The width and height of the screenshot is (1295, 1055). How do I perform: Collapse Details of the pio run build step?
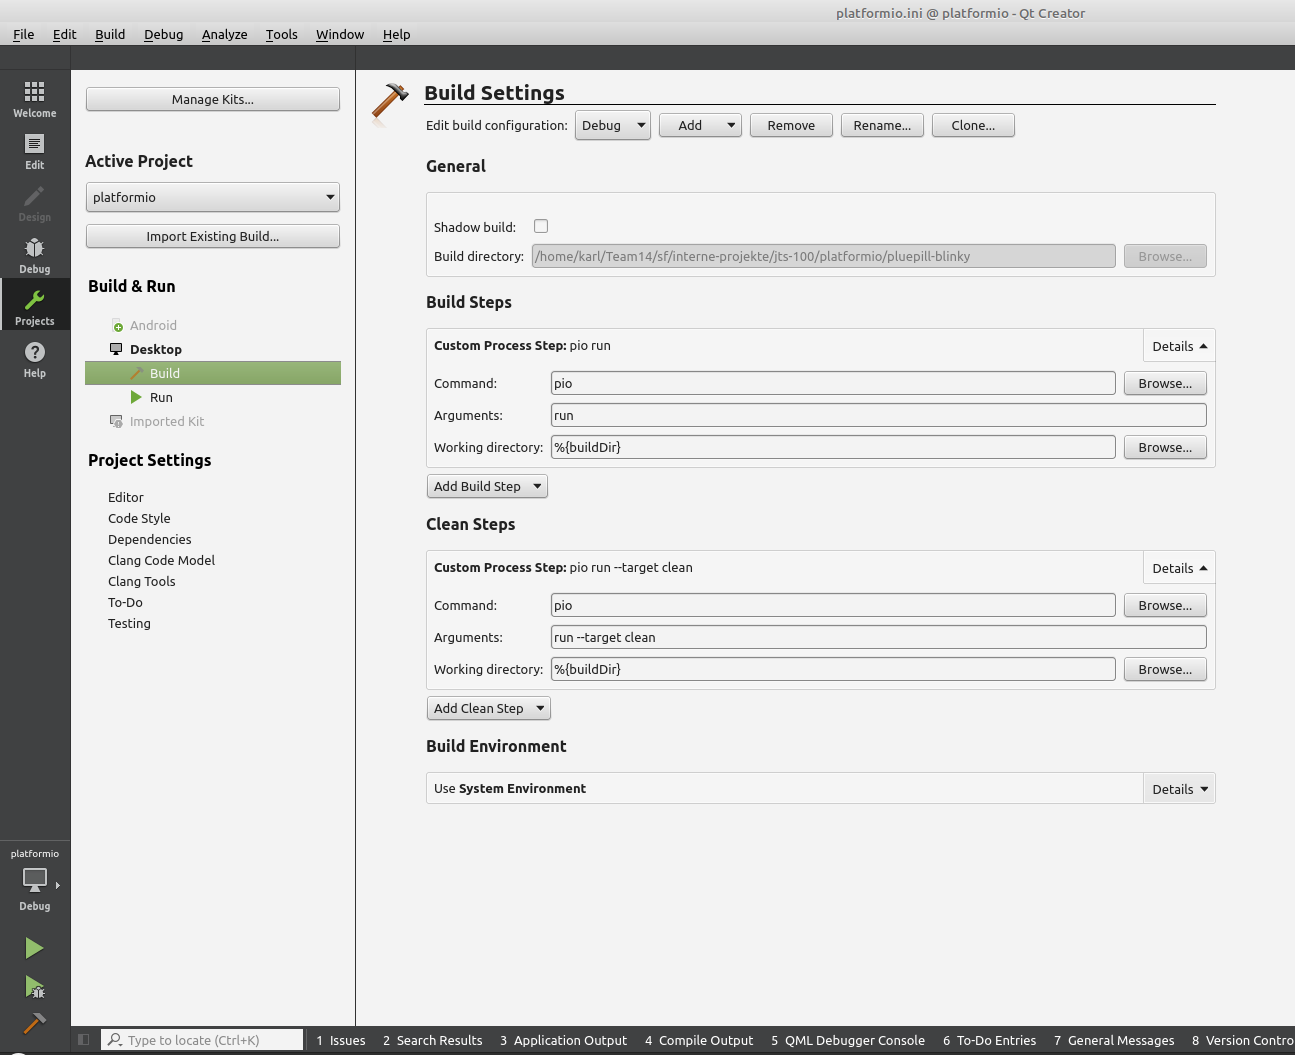coord(1179,346)
